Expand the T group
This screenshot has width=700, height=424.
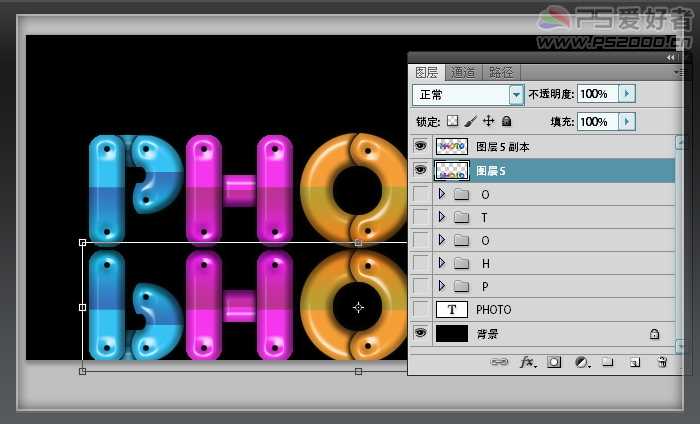tap(442, 217)
